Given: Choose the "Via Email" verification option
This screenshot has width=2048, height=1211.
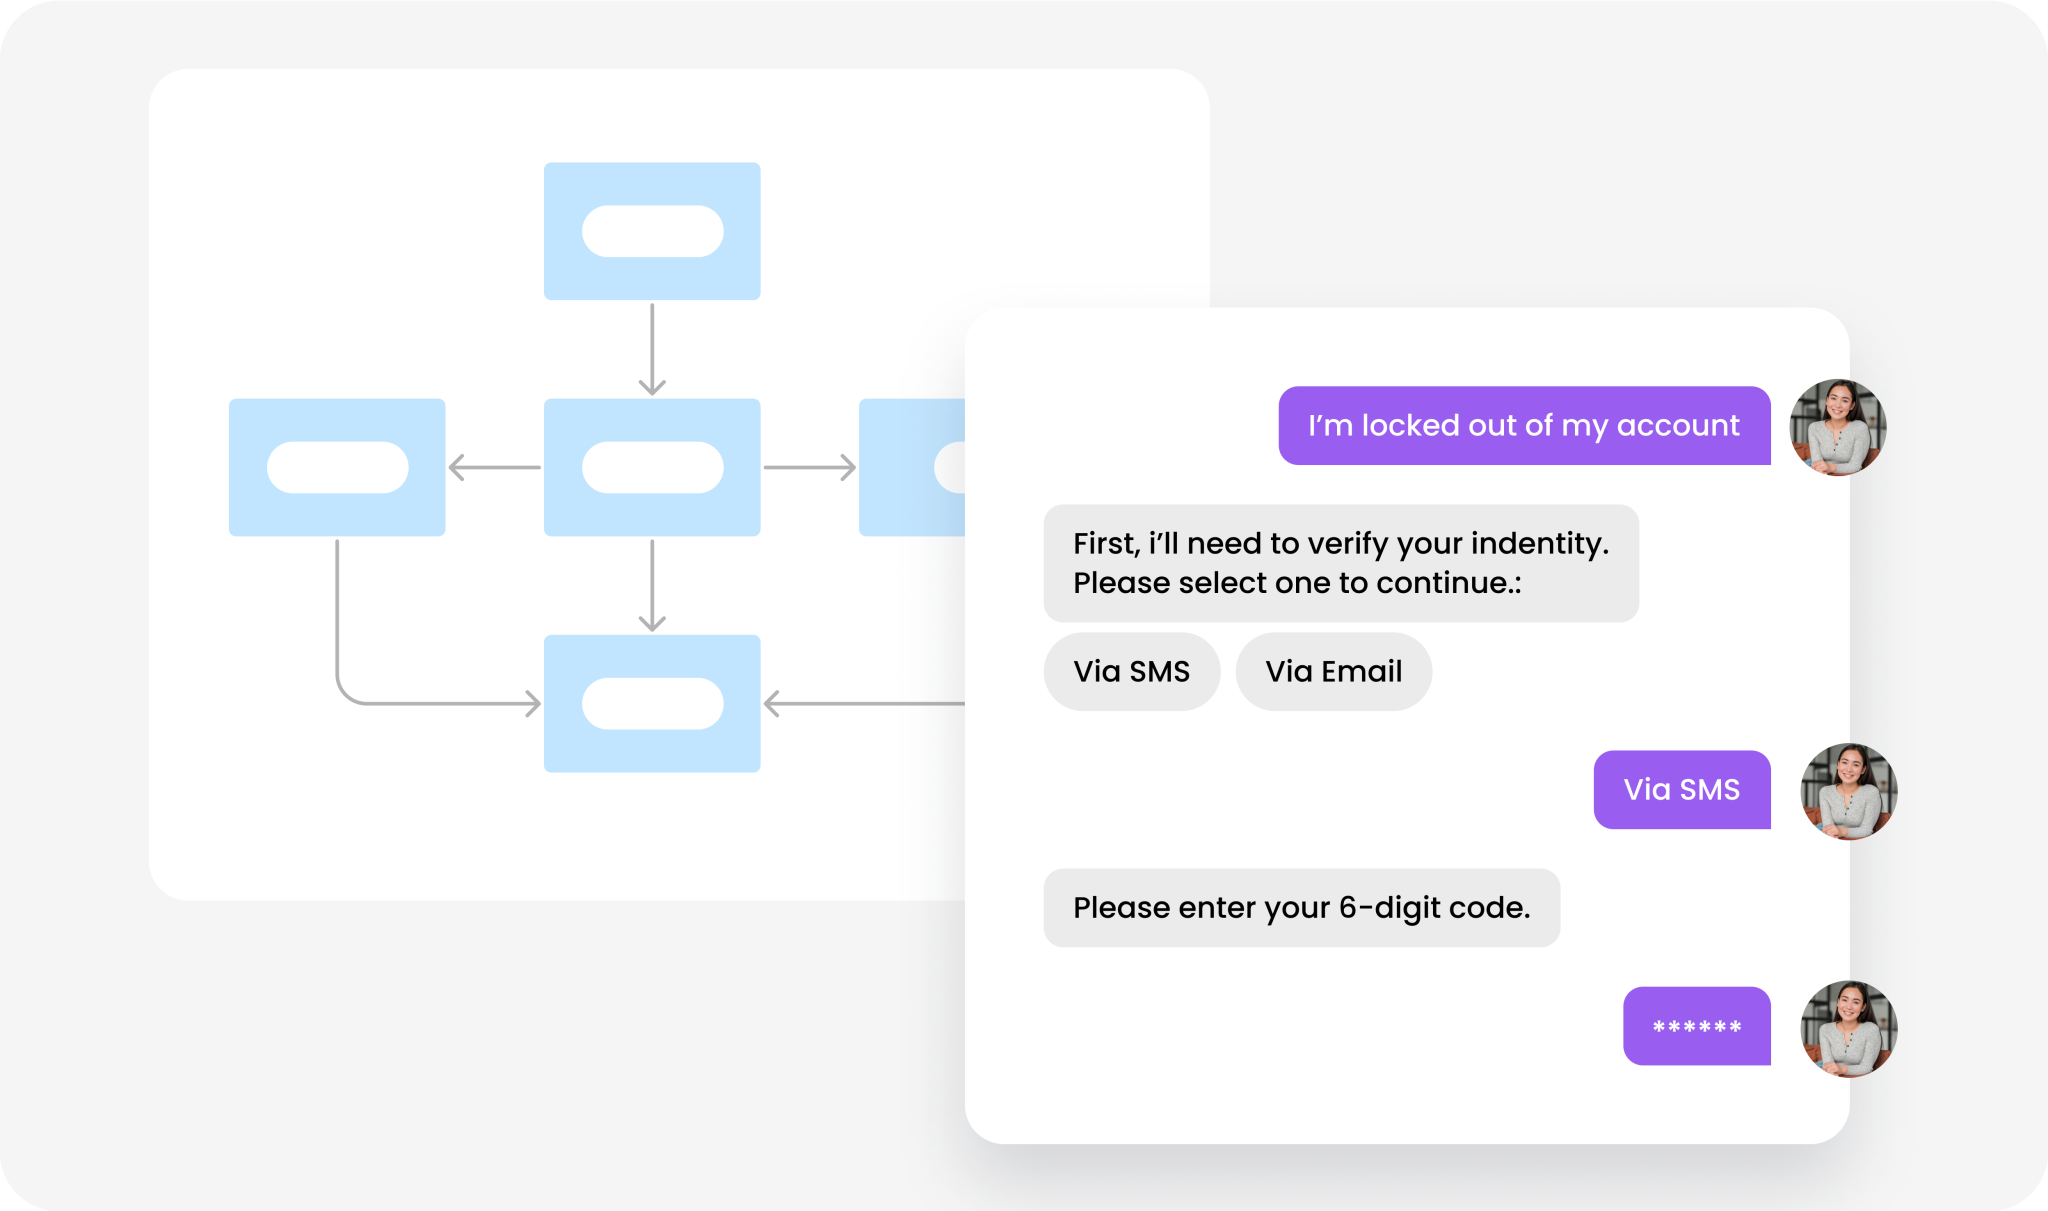Looking at the screenshot, I should point(1333,671).
